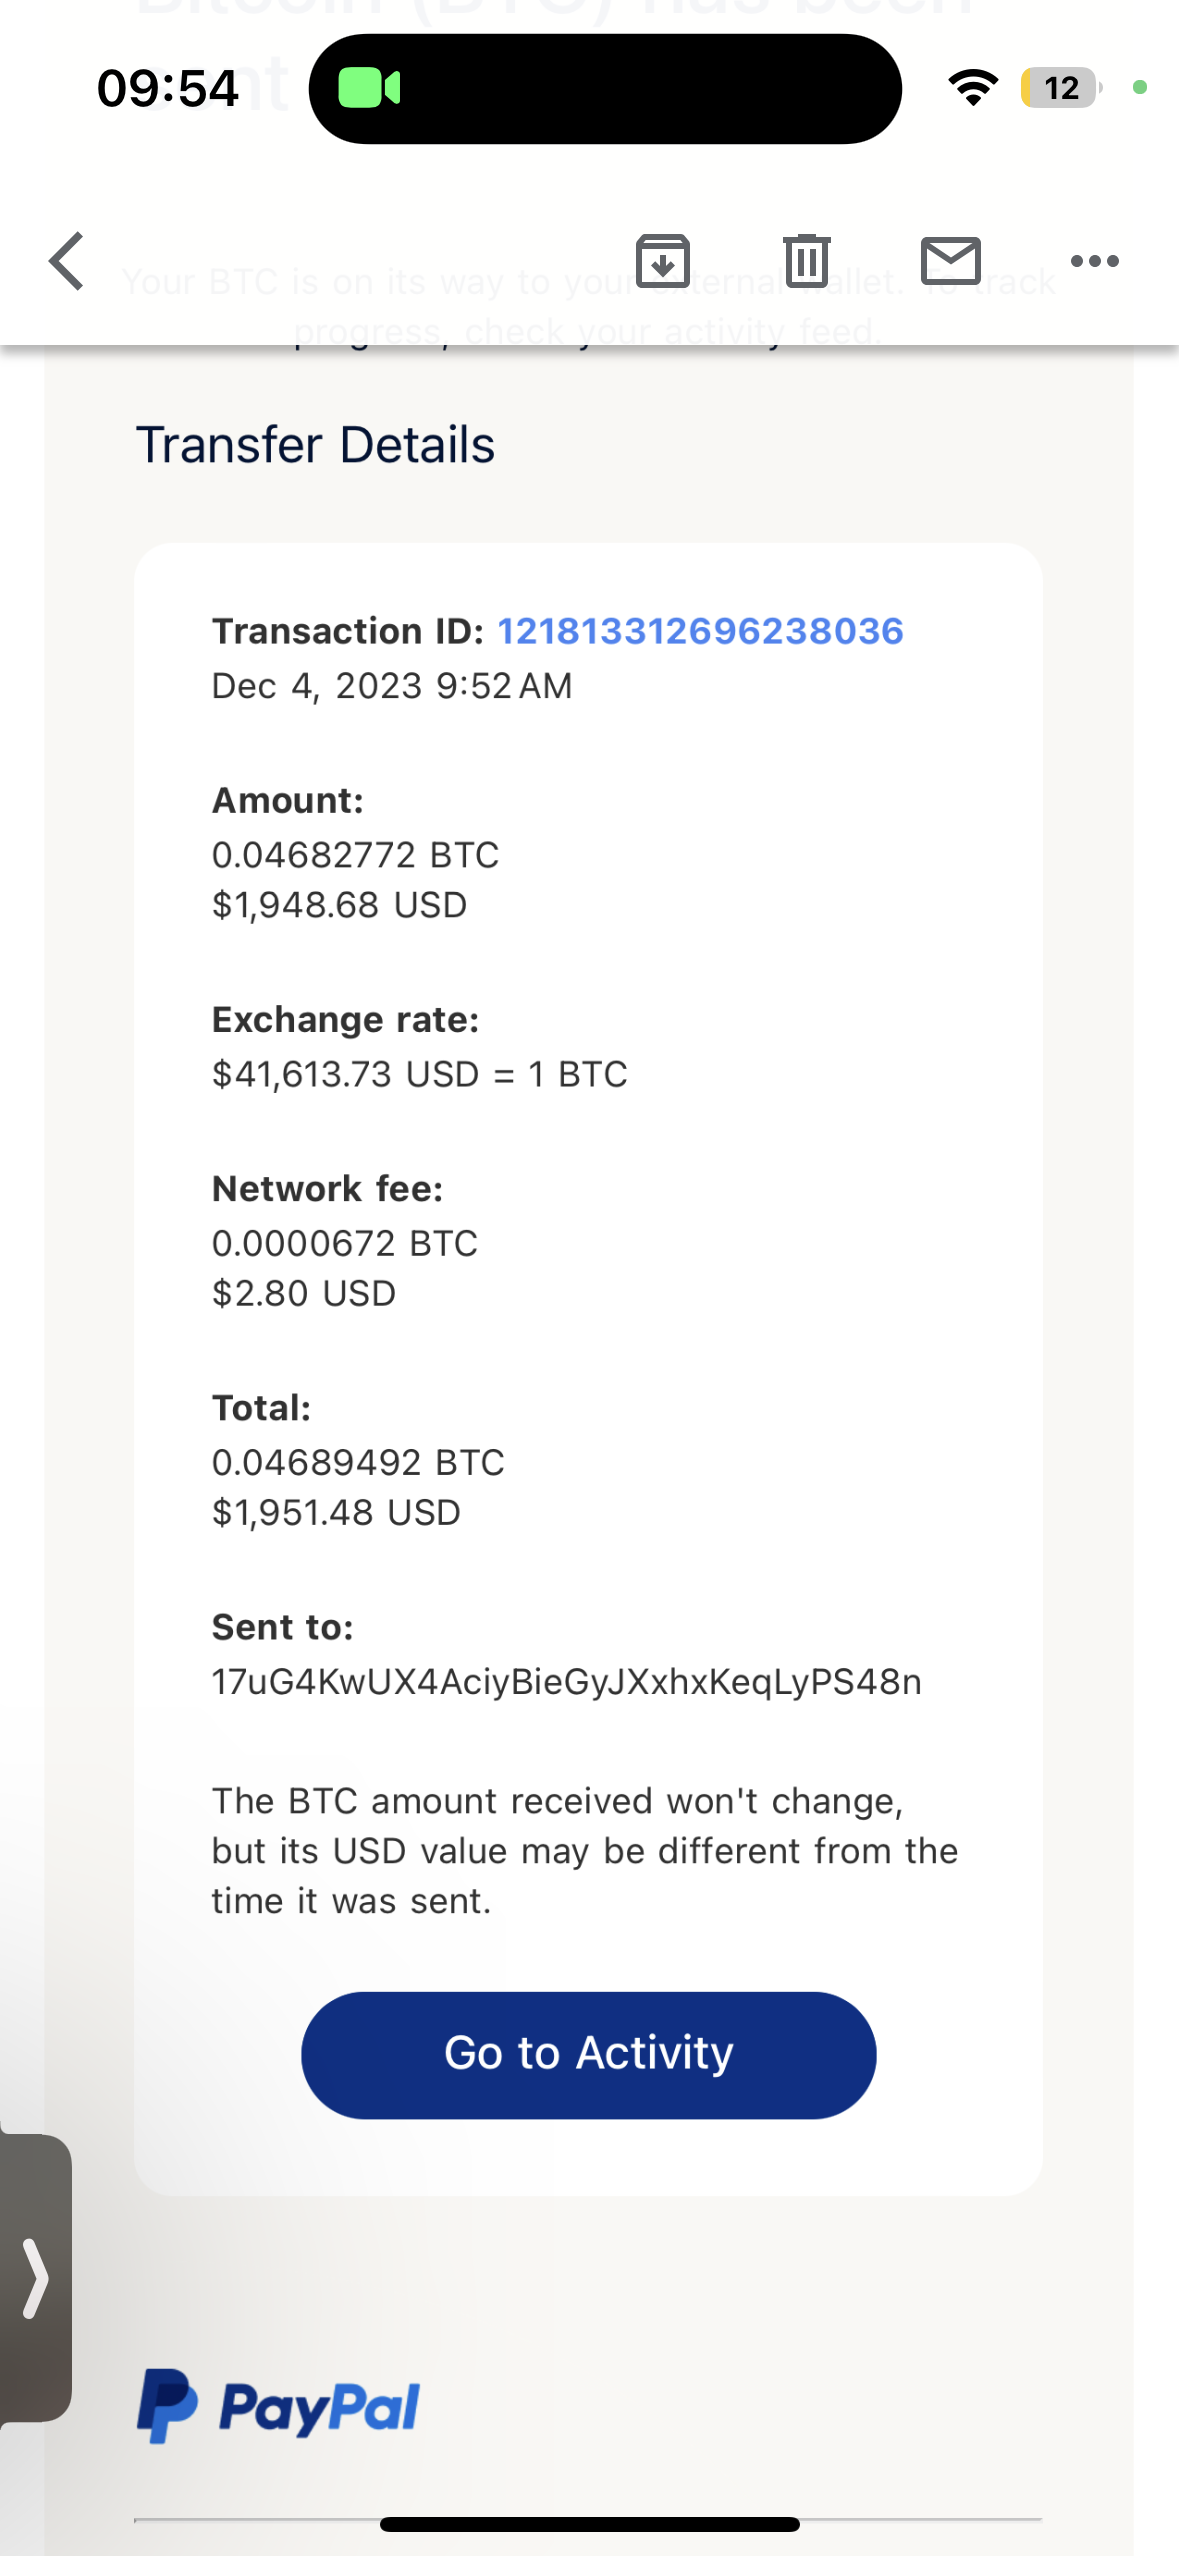Open transaction ID 12181331269623​8036 link
The image size is (1179, 2556).
coord(700,631)
